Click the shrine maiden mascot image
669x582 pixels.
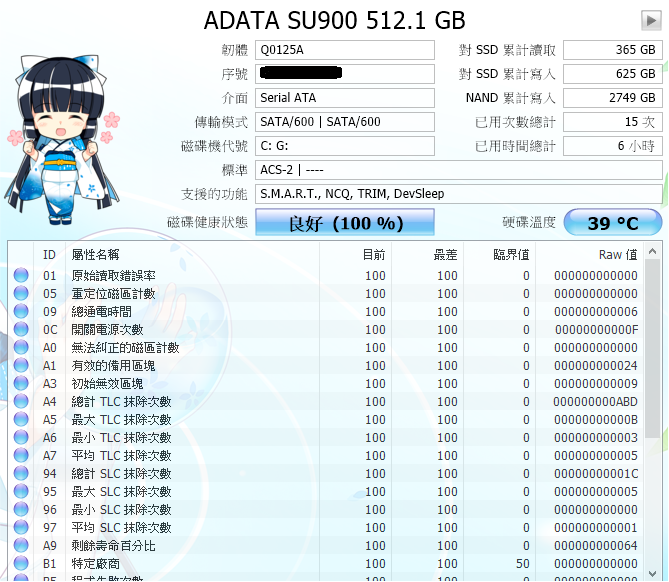63,139
